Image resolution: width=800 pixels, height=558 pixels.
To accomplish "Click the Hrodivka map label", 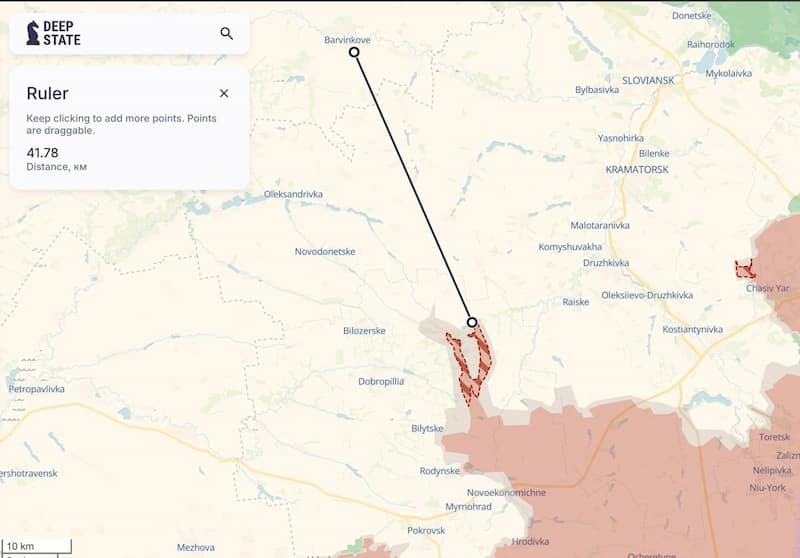I will tap(530, 542).
